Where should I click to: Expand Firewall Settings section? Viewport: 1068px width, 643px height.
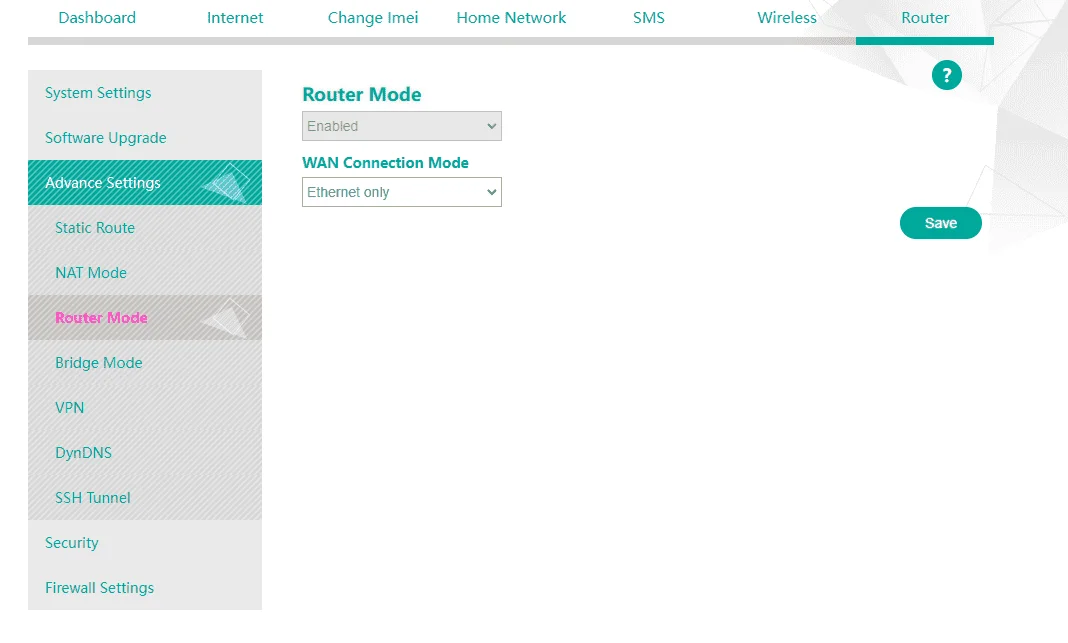point(144,587)
